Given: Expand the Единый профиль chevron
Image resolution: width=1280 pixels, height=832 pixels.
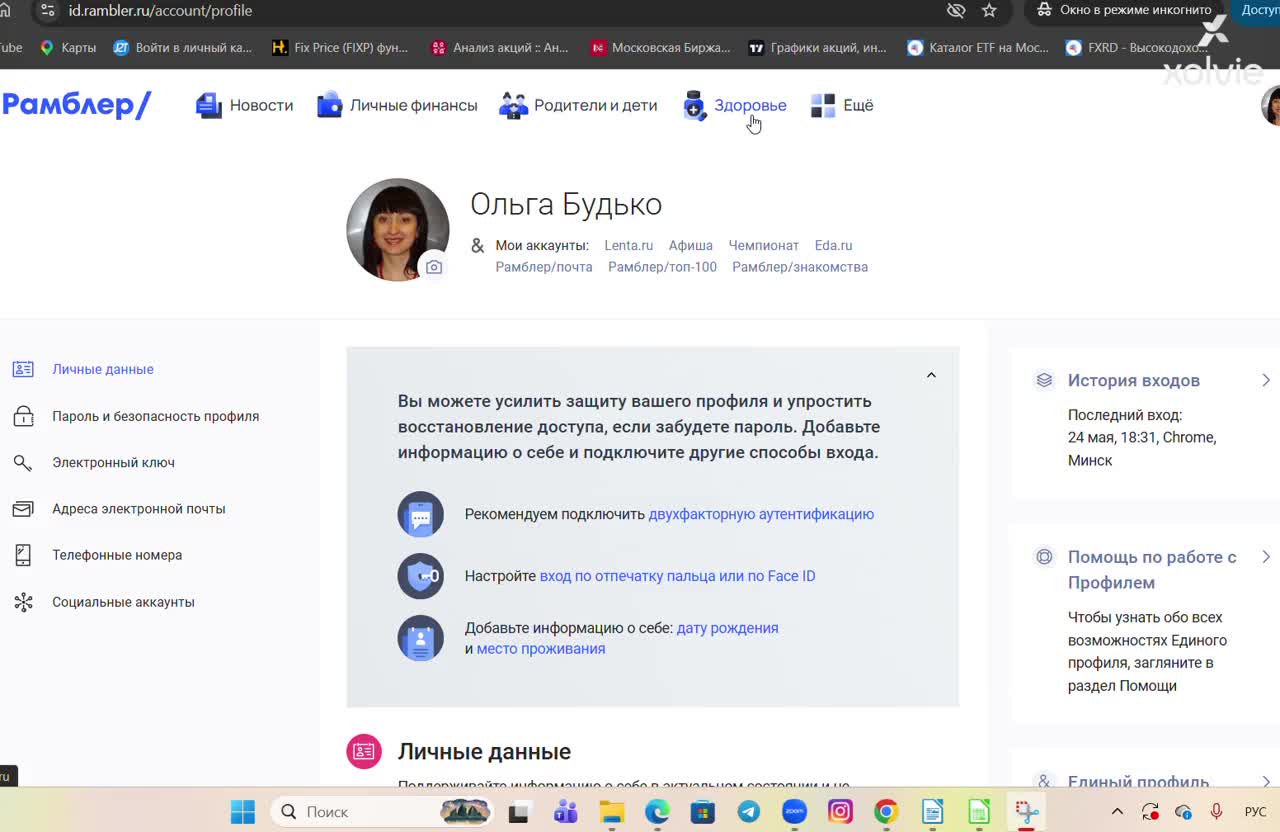Looking at the screenshot, I should [1266, 781].
